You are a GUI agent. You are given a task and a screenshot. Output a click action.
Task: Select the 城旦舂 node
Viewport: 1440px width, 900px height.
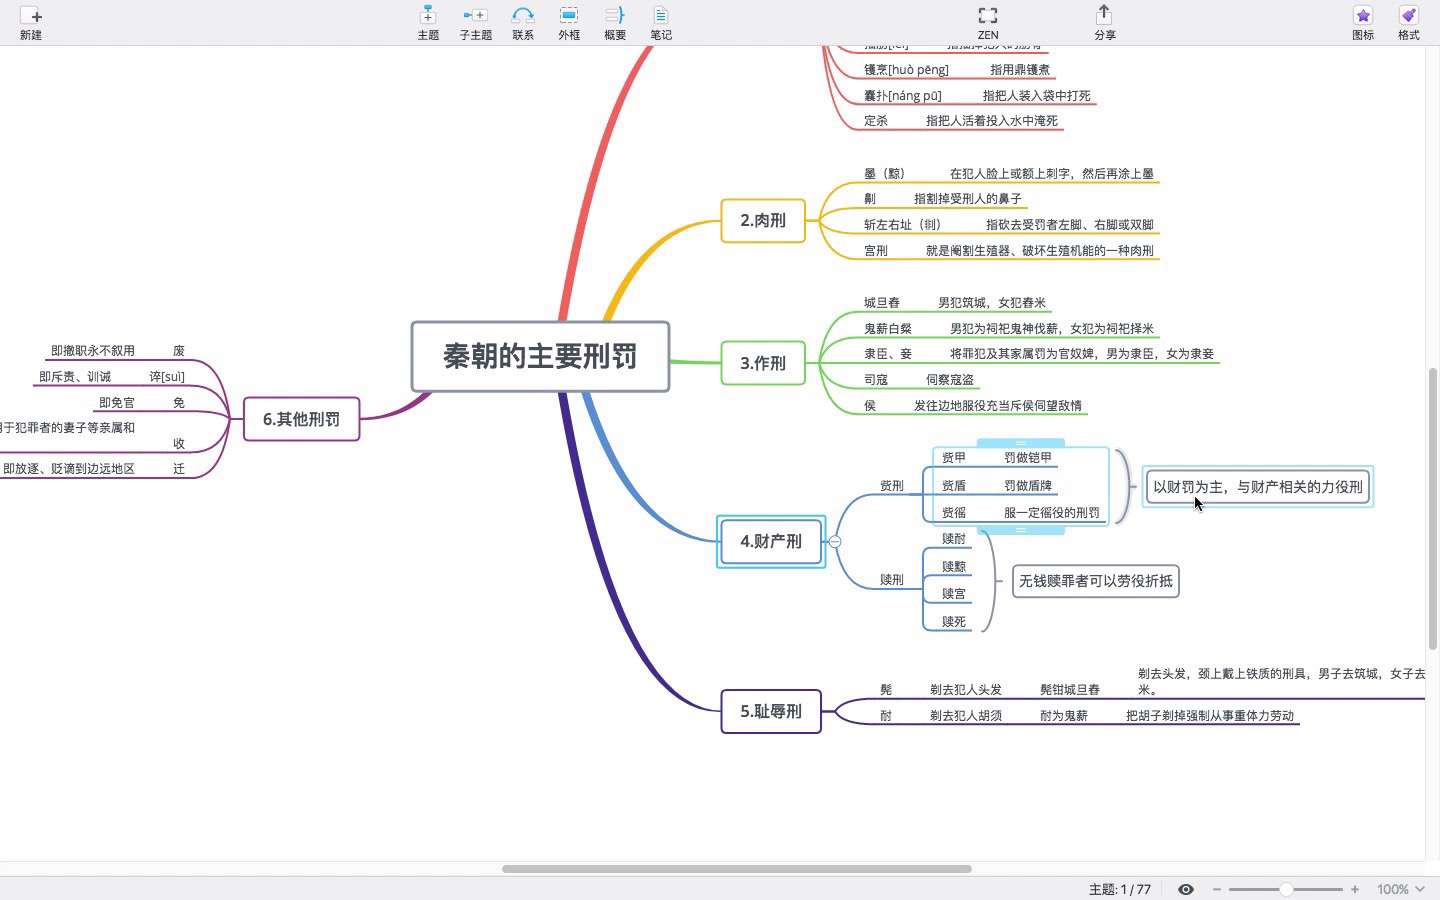pos(882,303)
